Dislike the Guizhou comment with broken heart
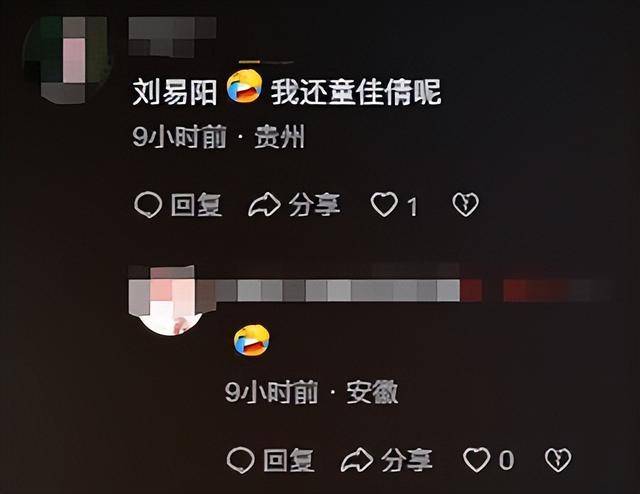The width and height of the screenshot is (640, 494). click(465, 204)
